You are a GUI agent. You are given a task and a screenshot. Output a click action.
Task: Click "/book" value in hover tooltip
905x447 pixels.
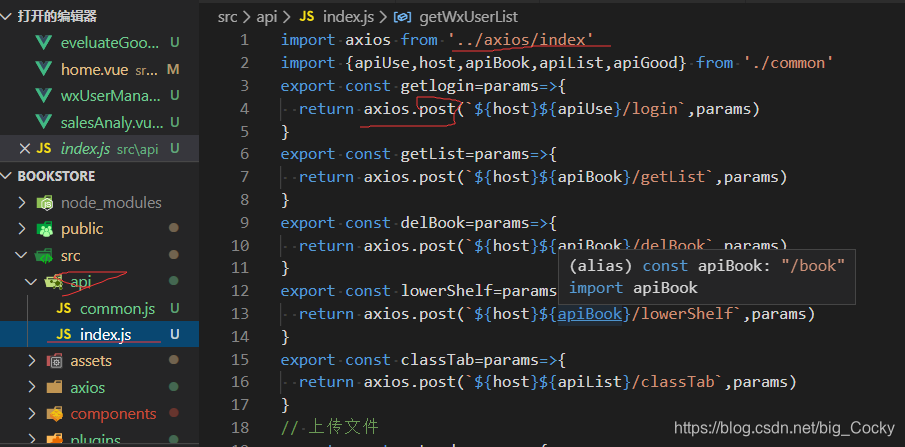813,266
